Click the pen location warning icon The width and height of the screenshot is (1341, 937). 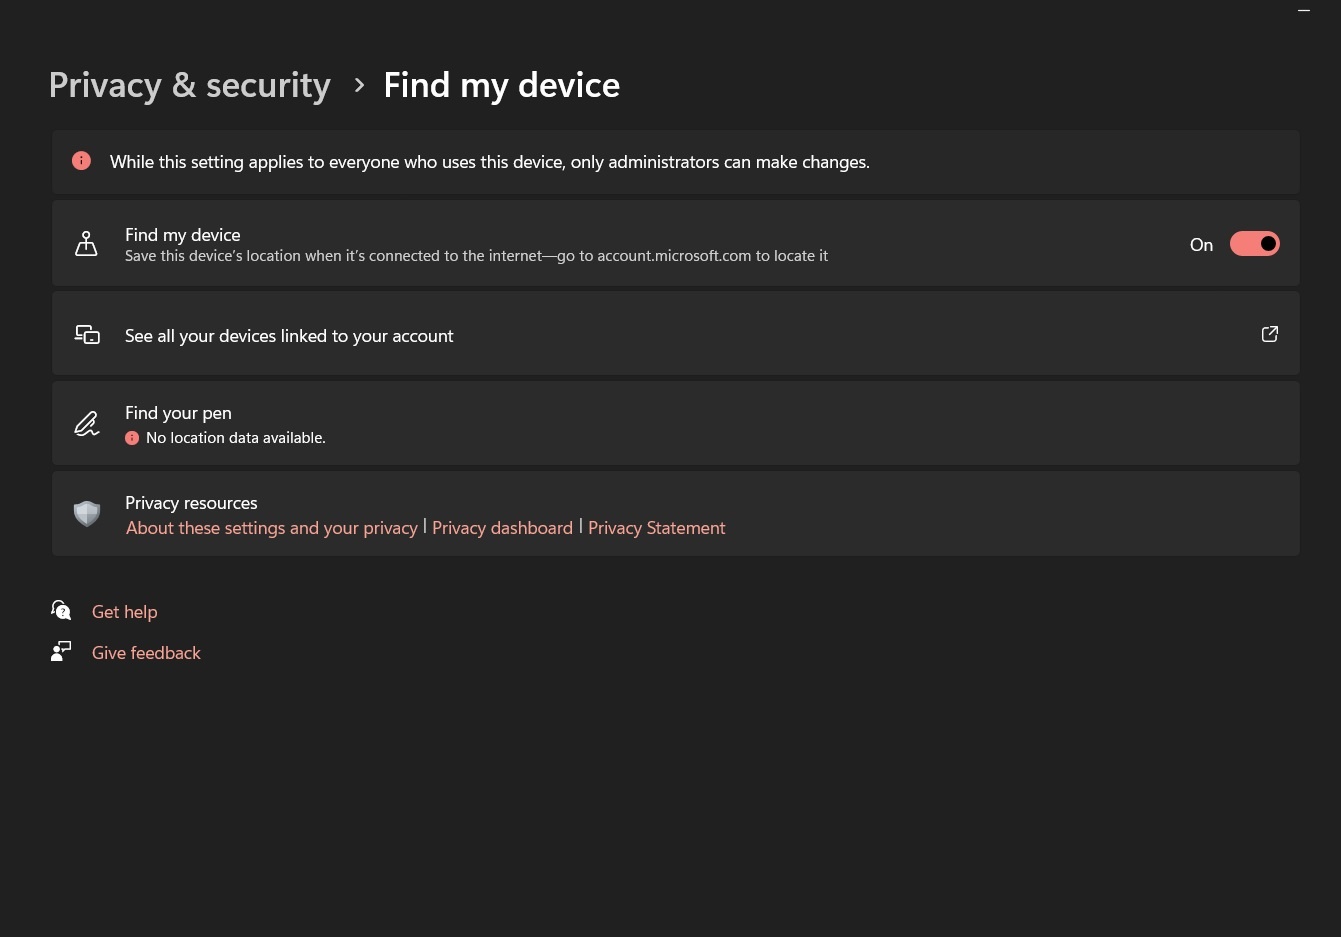132,438
